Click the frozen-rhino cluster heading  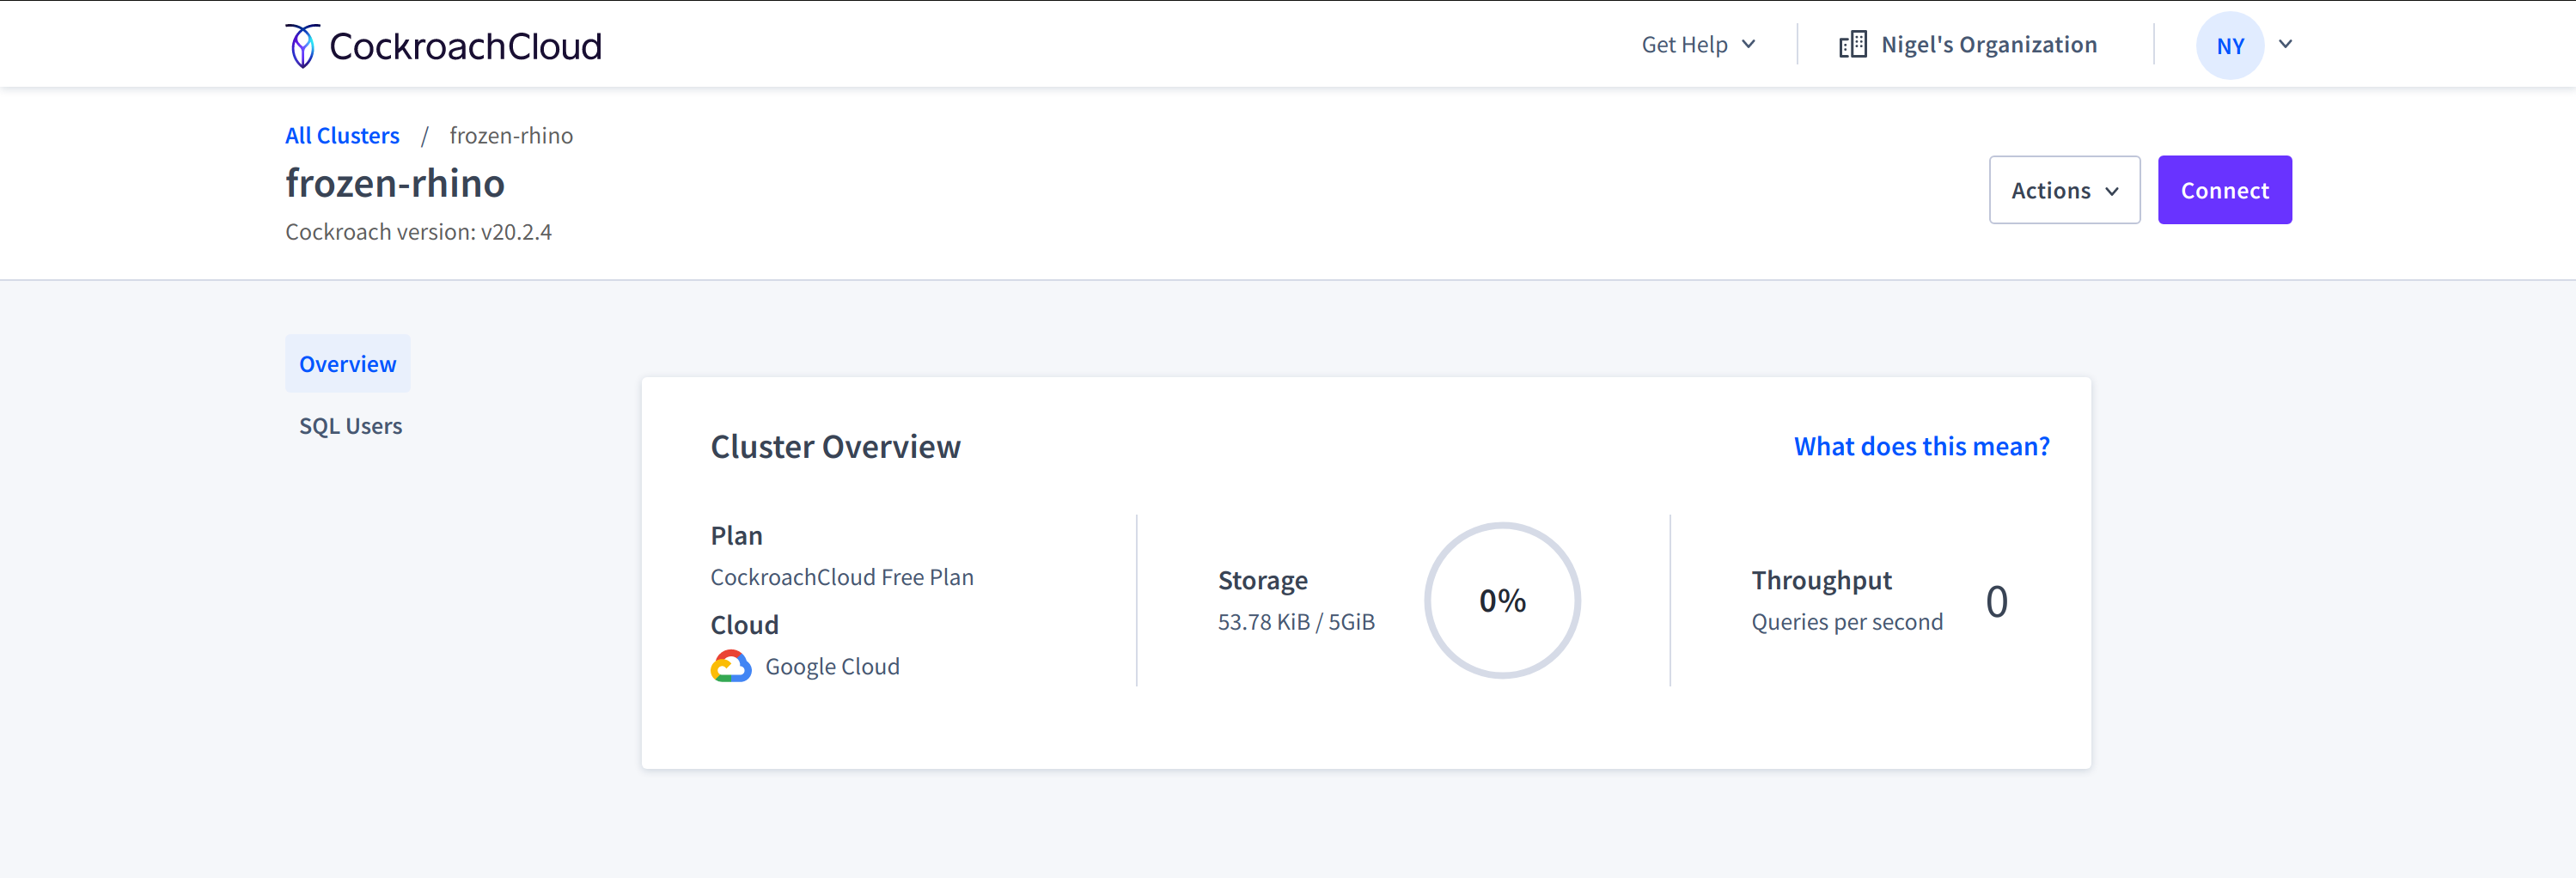[x=395, y=184]
